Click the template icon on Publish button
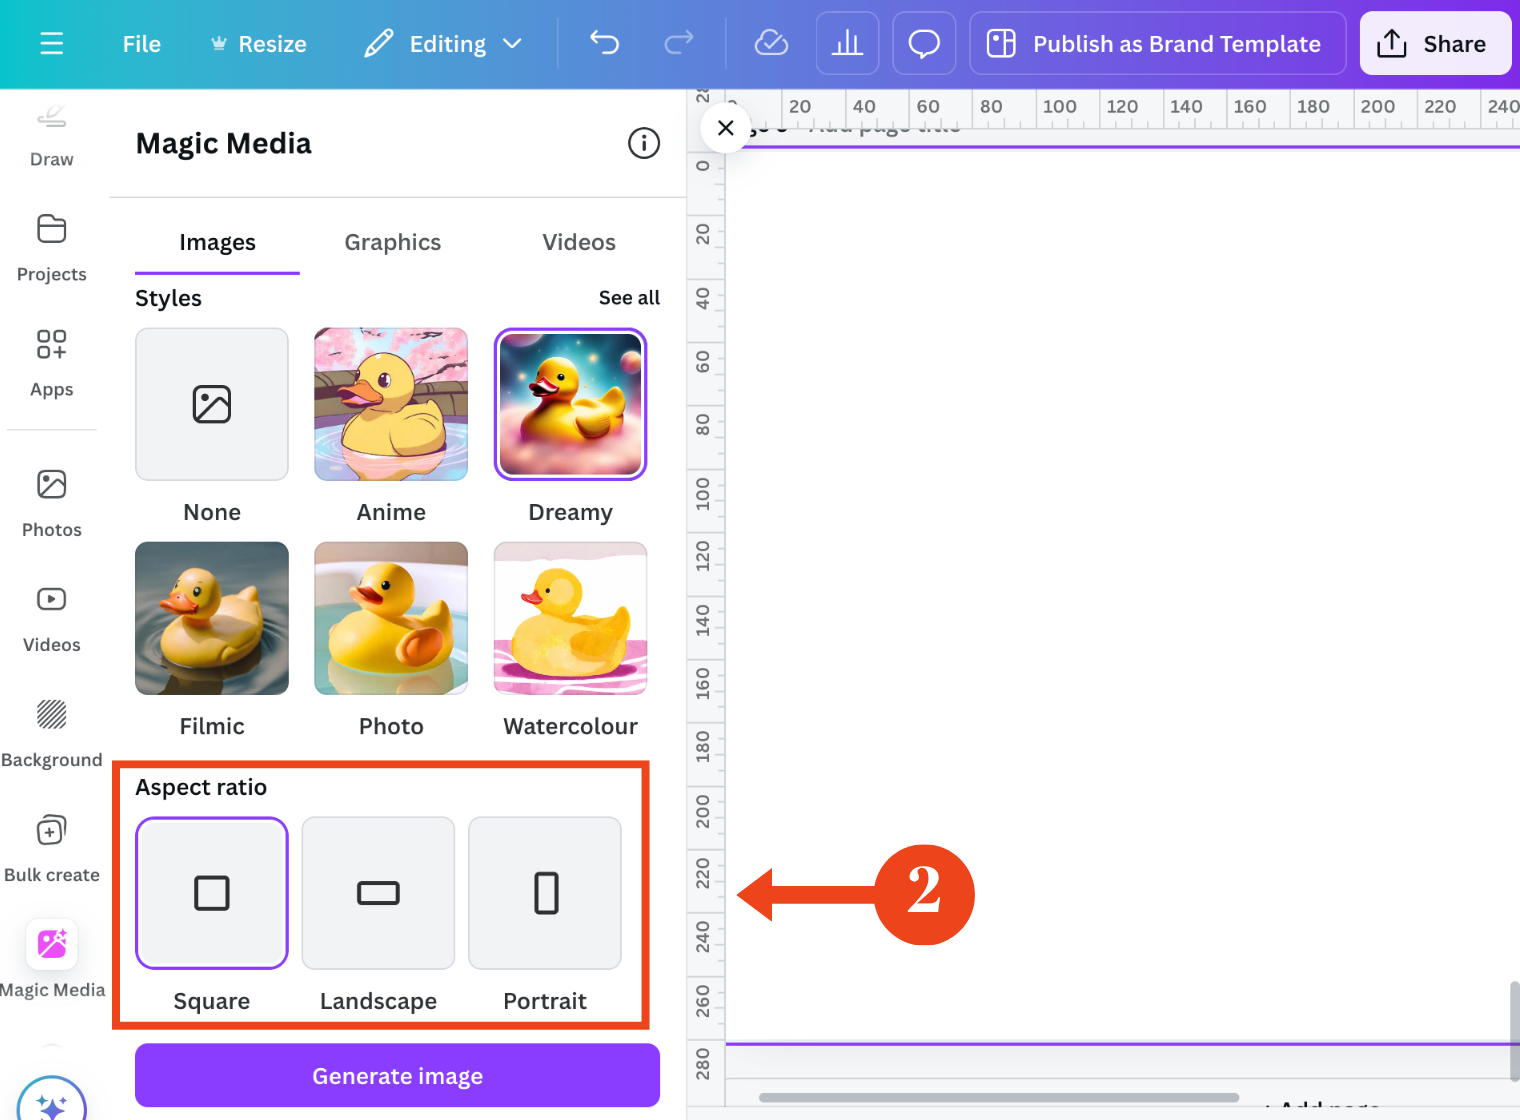 click(x=1001, y=43)
